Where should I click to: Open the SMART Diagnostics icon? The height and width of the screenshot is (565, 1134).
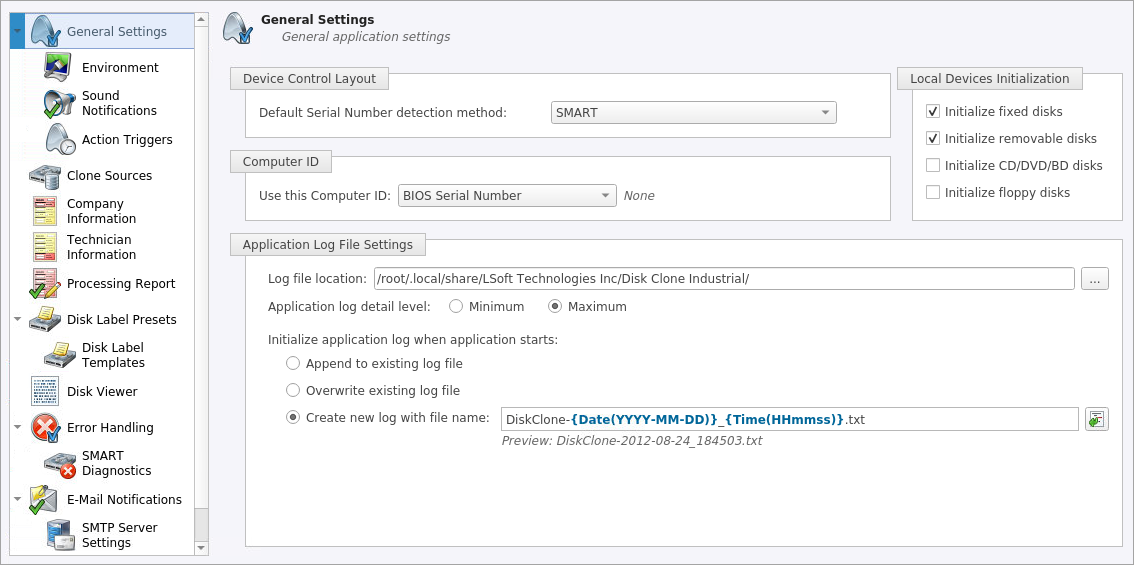coord(59,464)
